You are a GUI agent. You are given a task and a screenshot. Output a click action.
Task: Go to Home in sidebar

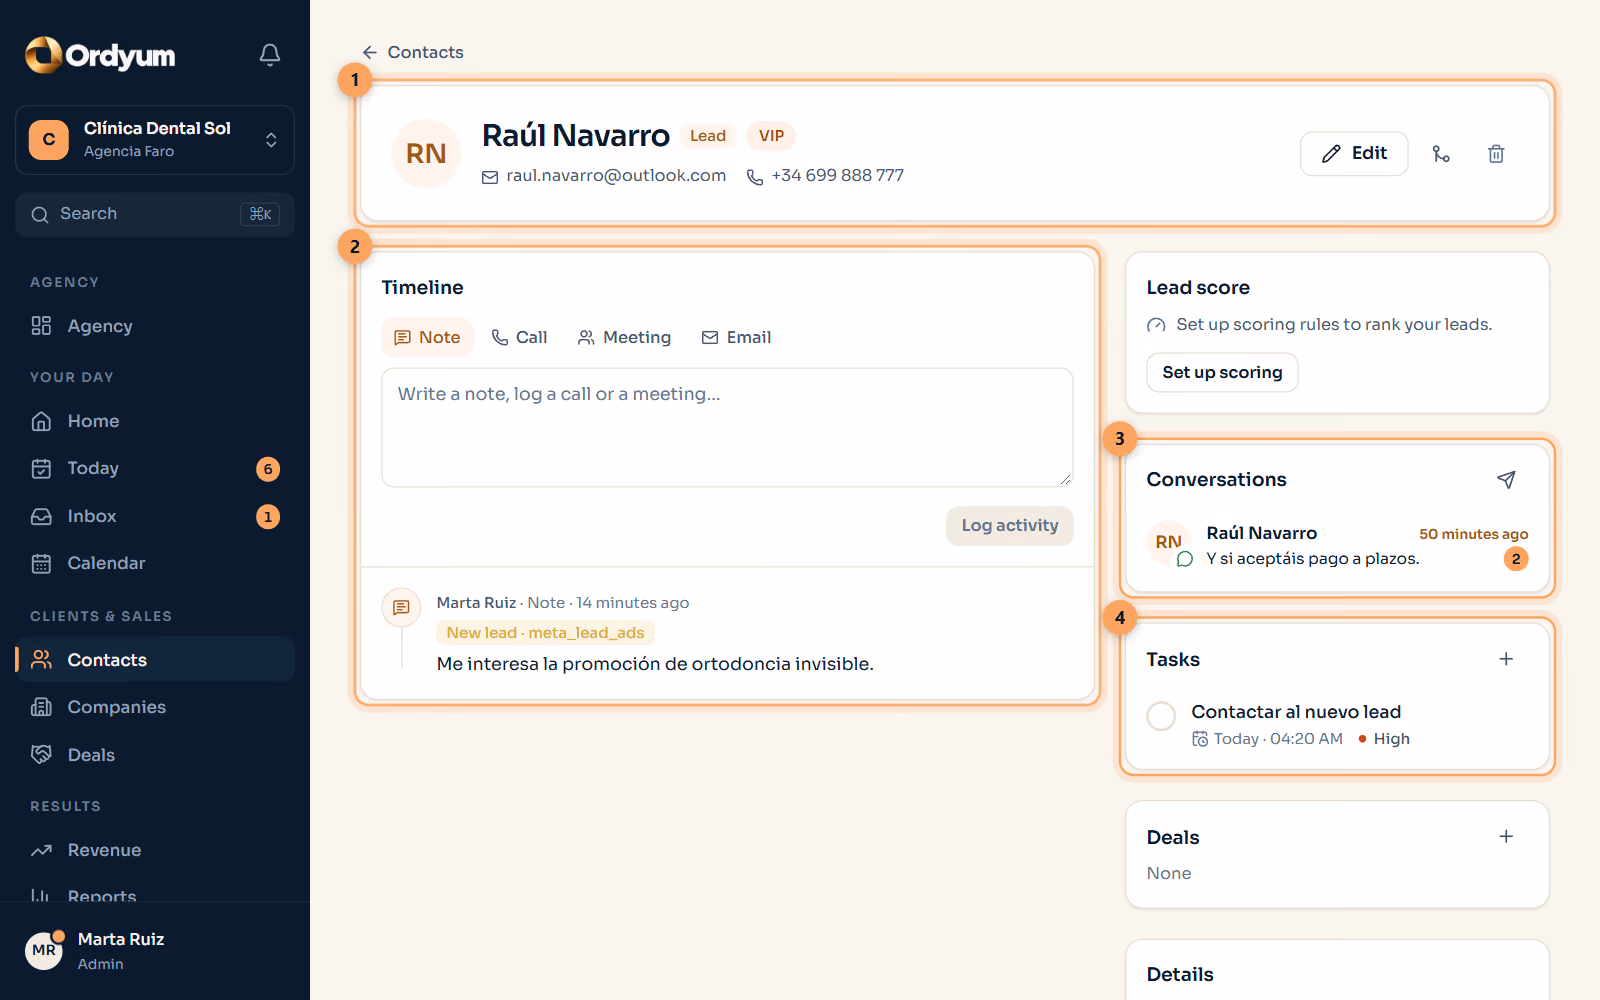[155, 421]
